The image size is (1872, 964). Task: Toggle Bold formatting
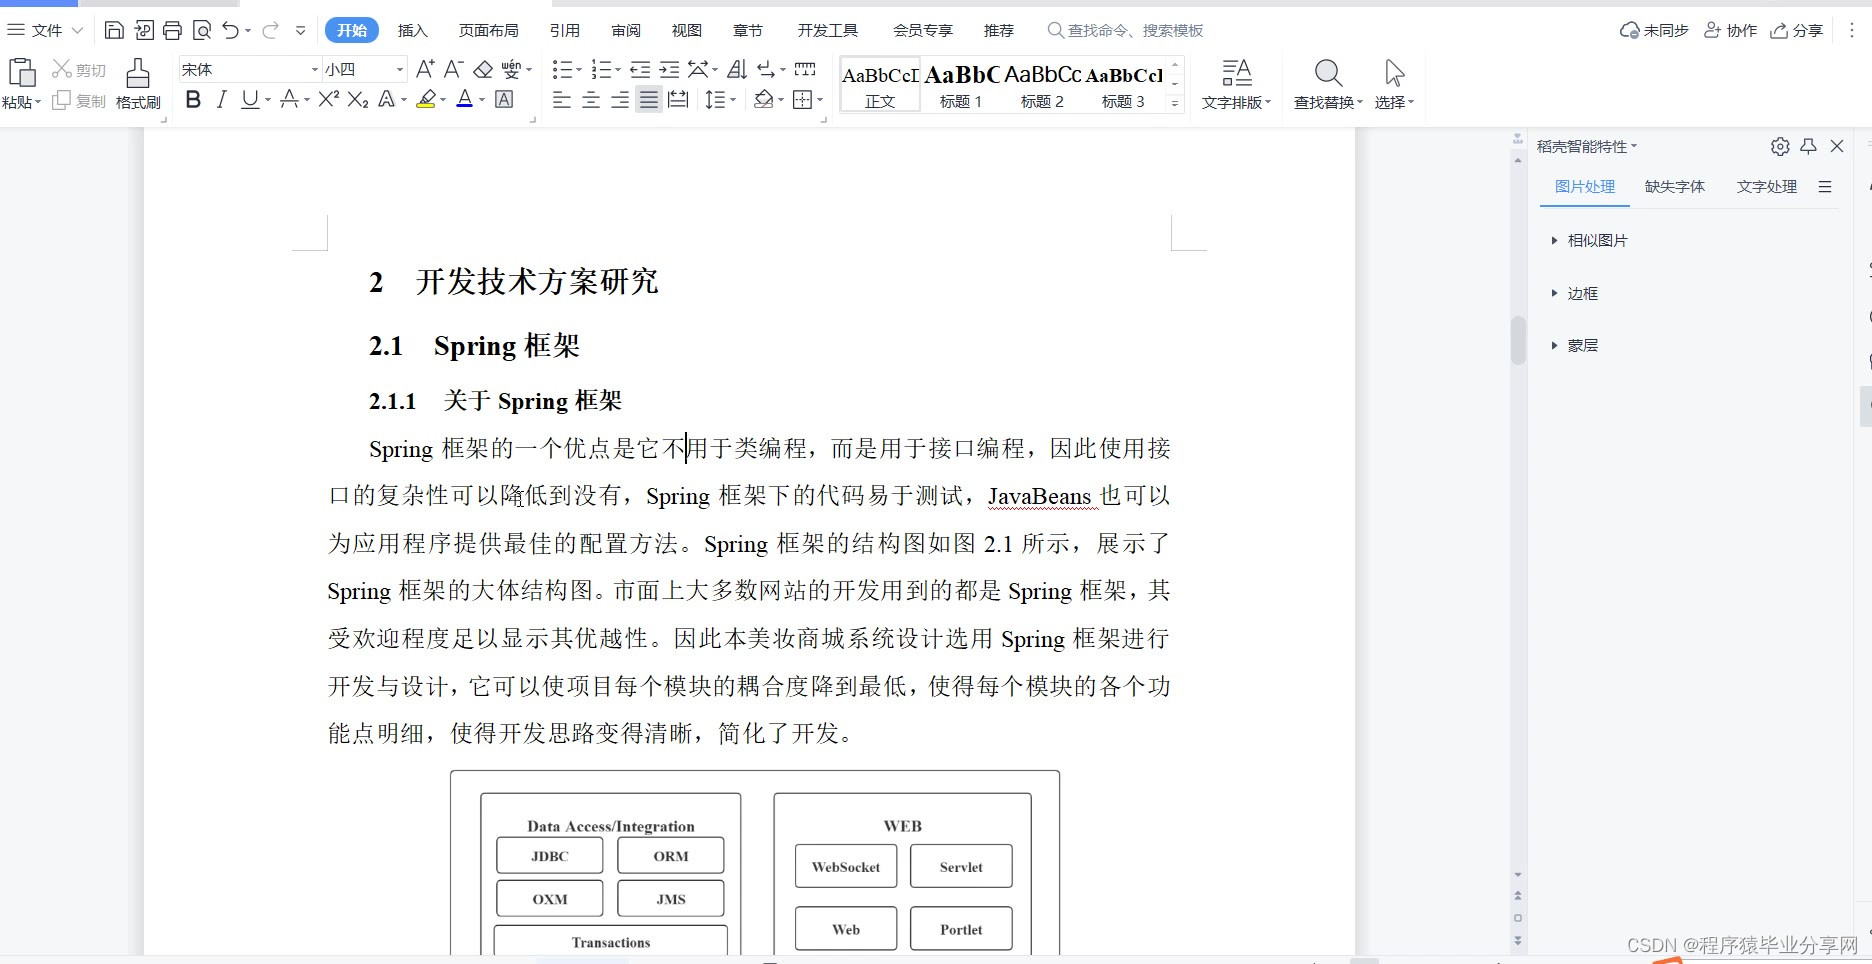tap(194, 99)
